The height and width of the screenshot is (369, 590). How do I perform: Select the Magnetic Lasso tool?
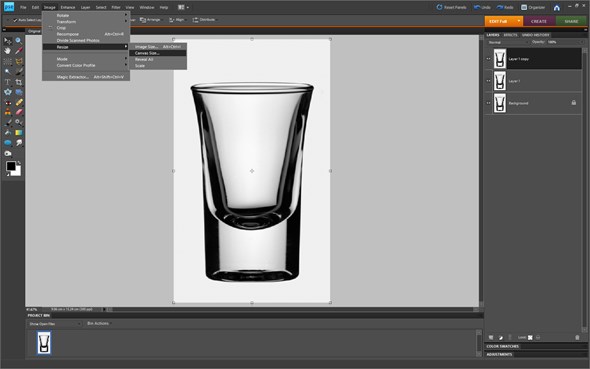coord(18,61)
